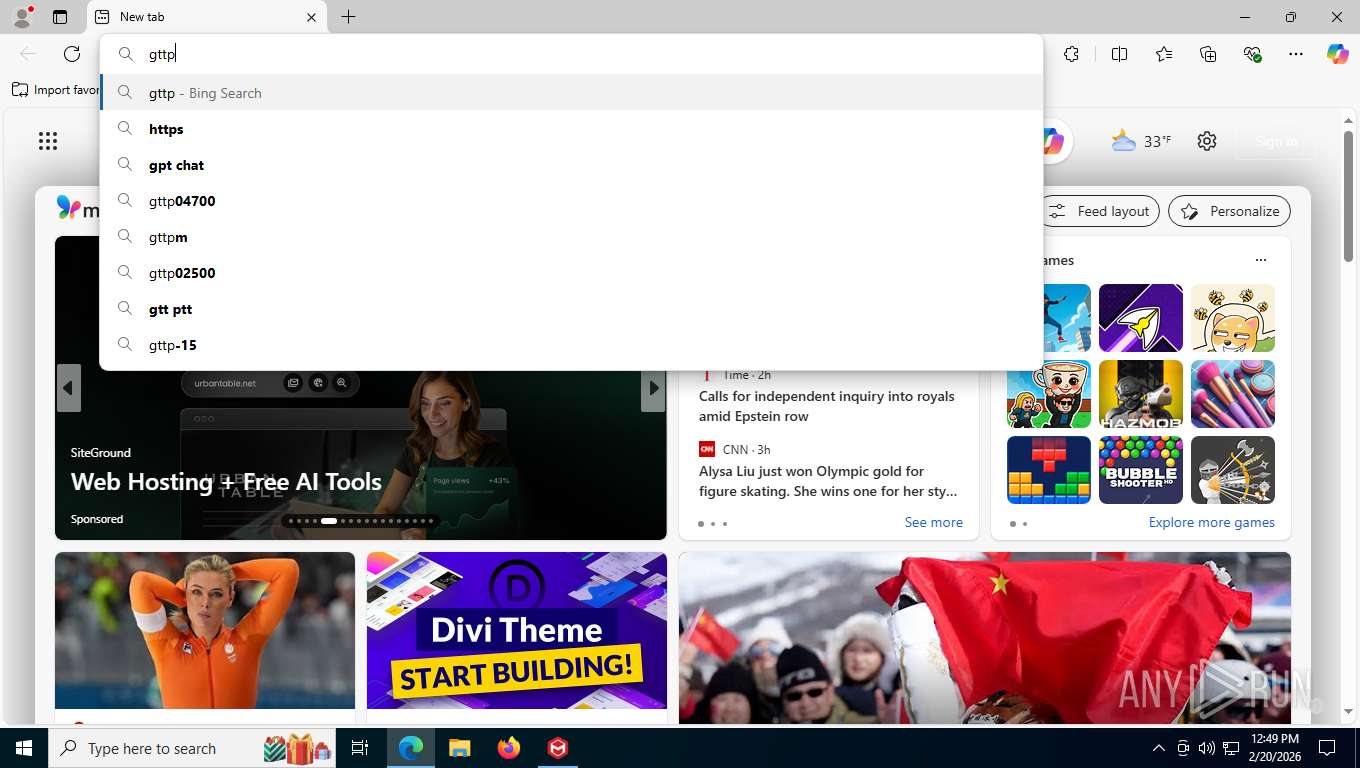
Task: Open SiteGround Web Hosting sponsored headline
Action: coord(226,482)
